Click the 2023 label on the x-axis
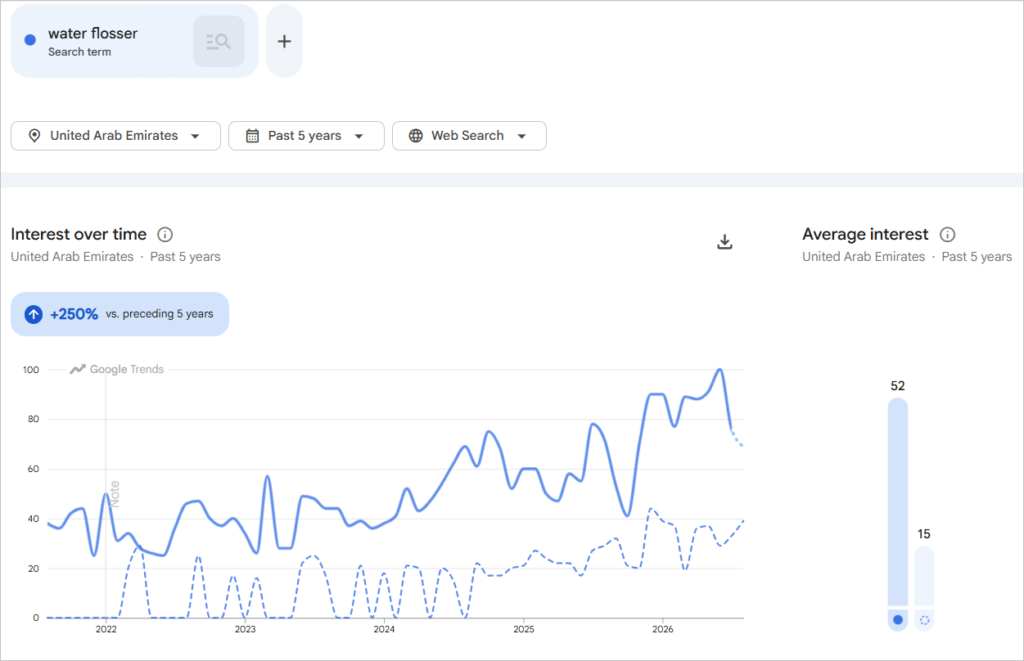 click(x=245, y=629)
